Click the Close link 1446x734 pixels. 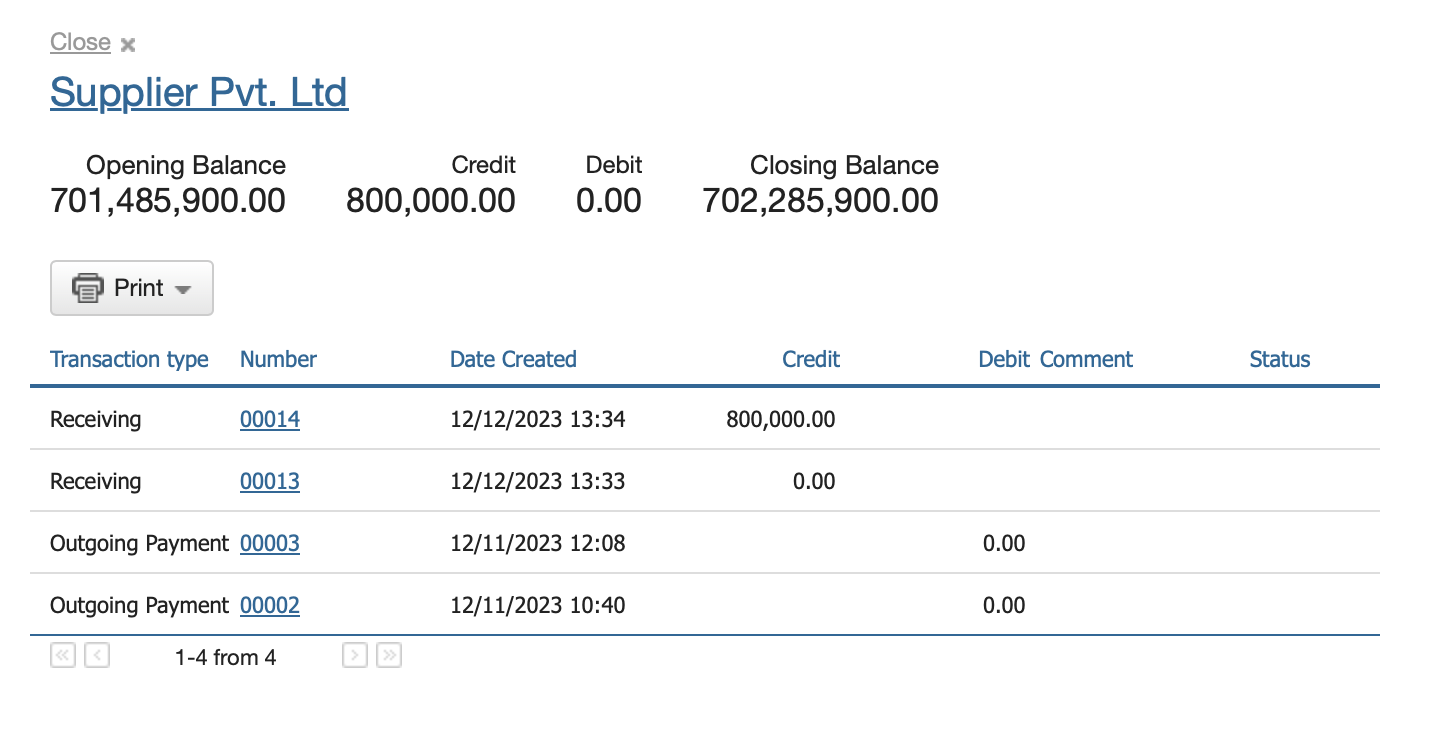point(80,42)
